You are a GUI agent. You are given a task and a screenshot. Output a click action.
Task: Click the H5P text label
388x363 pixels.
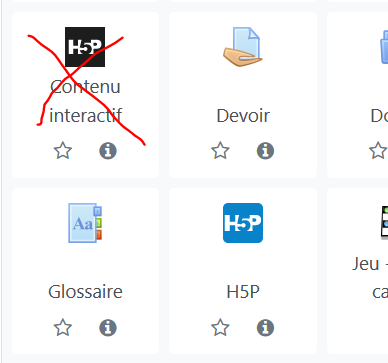pos(243,292)
